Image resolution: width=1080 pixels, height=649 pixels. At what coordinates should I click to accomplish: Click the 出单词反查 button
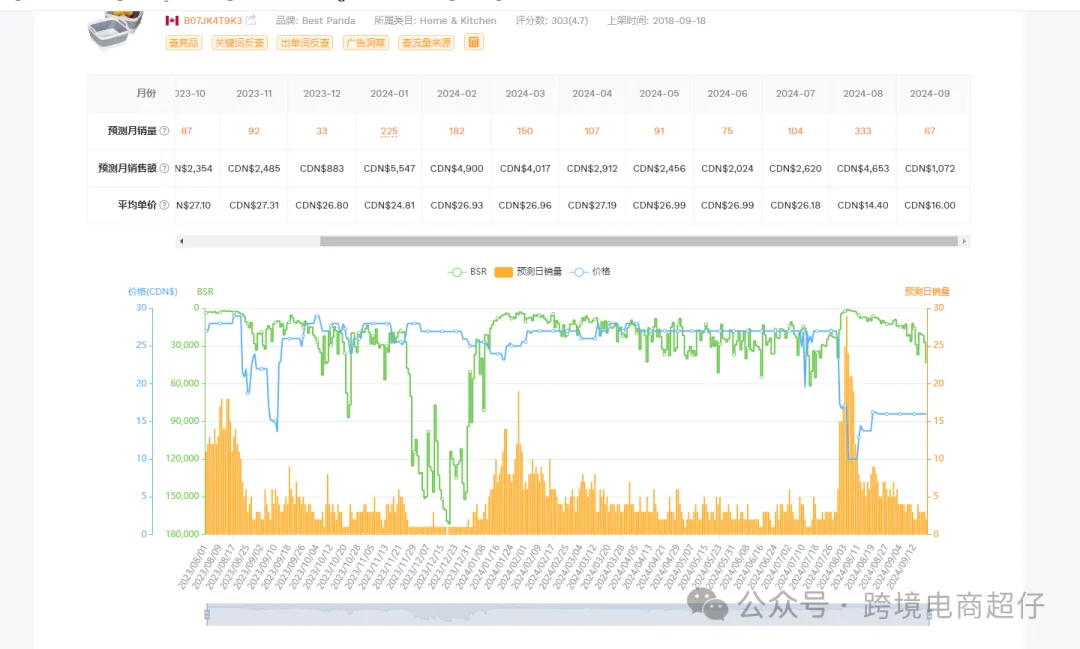[305, 43]
